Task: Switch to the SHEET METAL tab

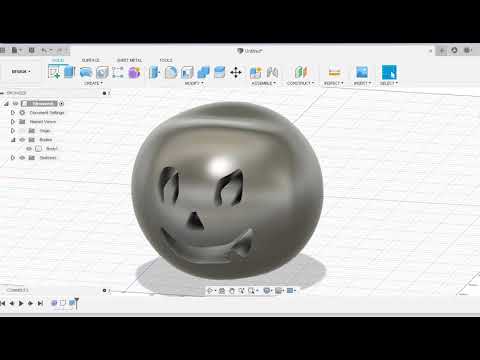Action: 129,60
